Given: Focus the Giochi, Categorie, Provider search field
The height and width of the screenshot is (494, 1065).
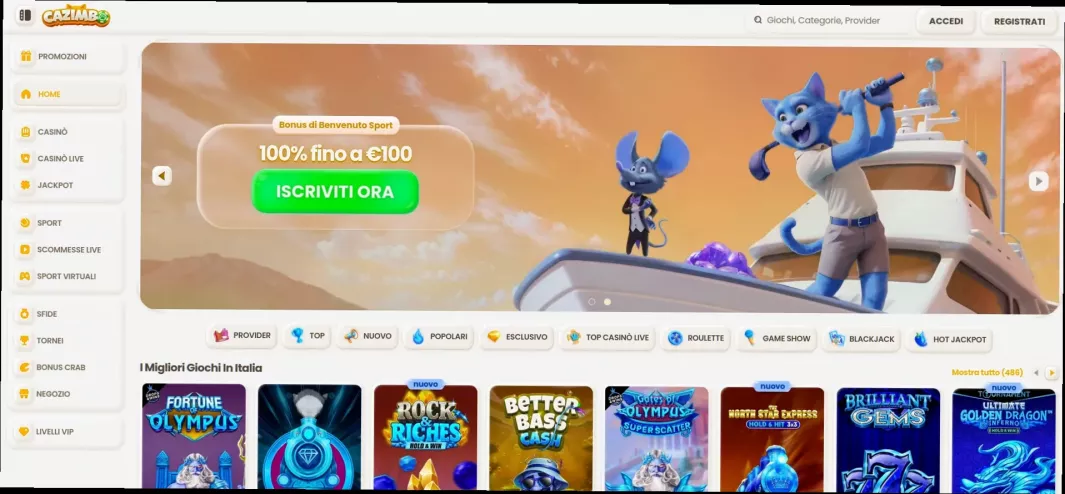Looking at the screenshot, I should 829,20.
